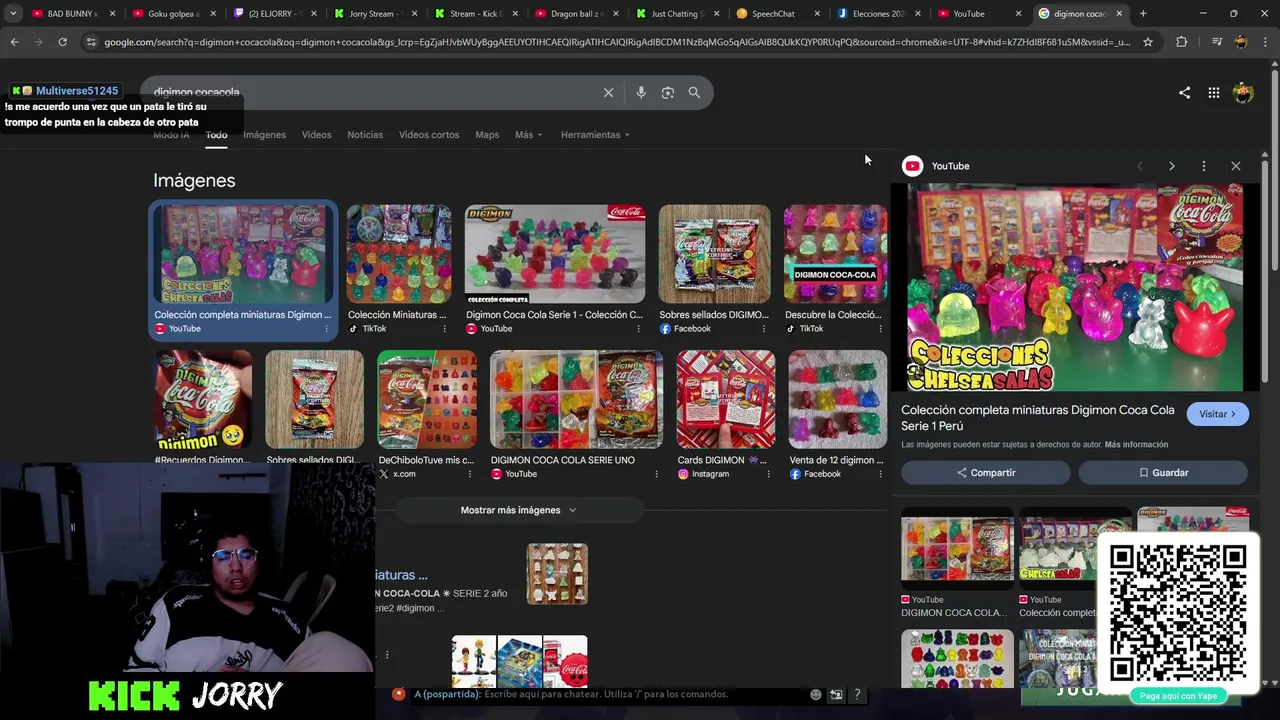Click the 'Compartir' button
Screen dimensions: 1280x720
986,473
